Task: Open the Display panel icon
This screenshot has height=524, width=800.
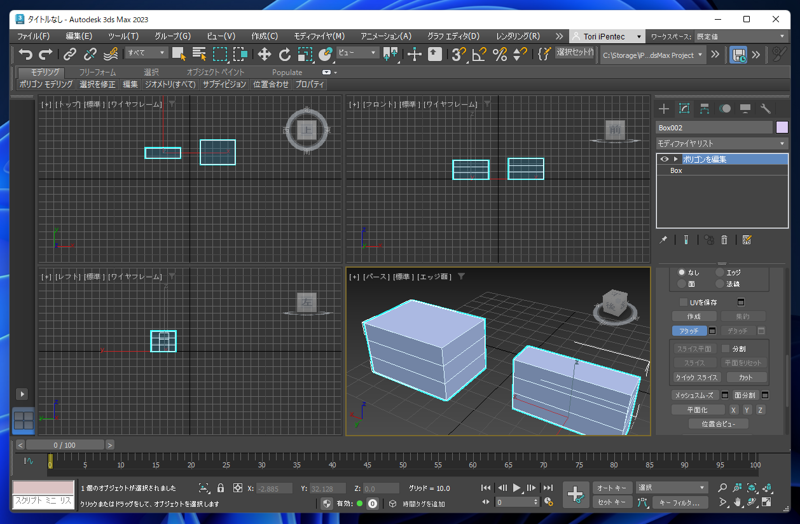Action: 745,109
